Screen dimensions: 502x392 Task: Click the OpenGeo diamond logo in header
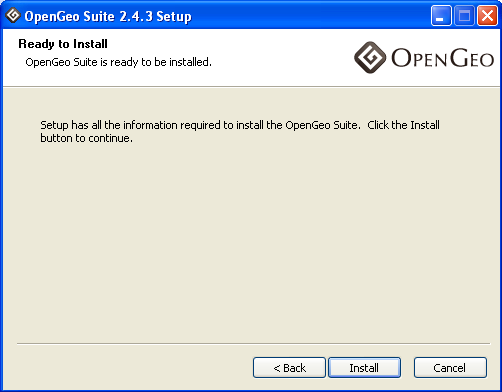[x=370, y=57]
